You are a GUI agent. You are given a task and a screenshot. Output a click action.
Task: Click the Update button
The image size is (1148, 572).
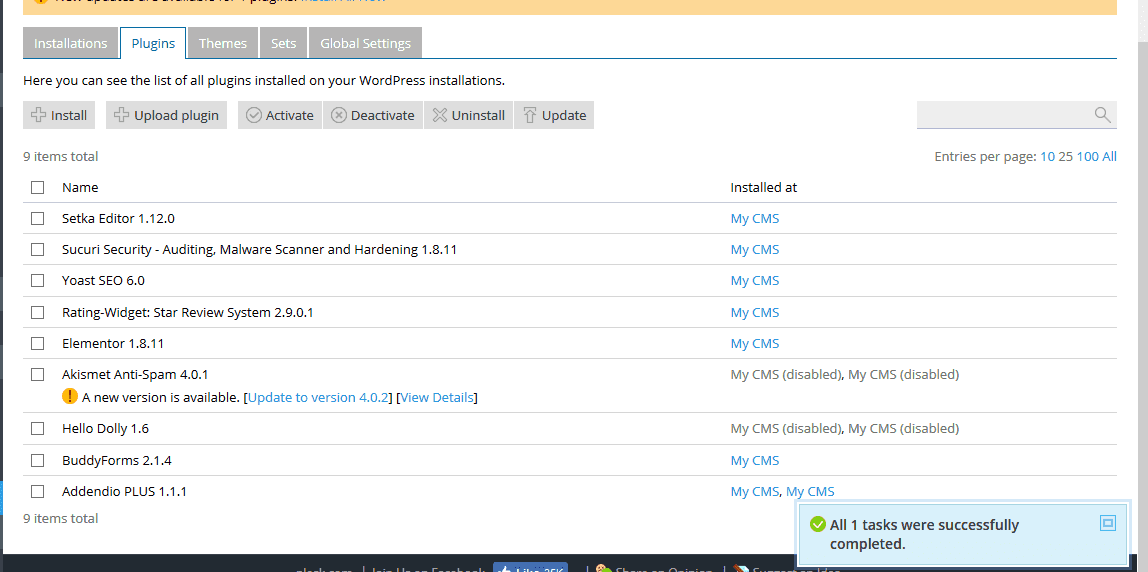click(554, 115)
